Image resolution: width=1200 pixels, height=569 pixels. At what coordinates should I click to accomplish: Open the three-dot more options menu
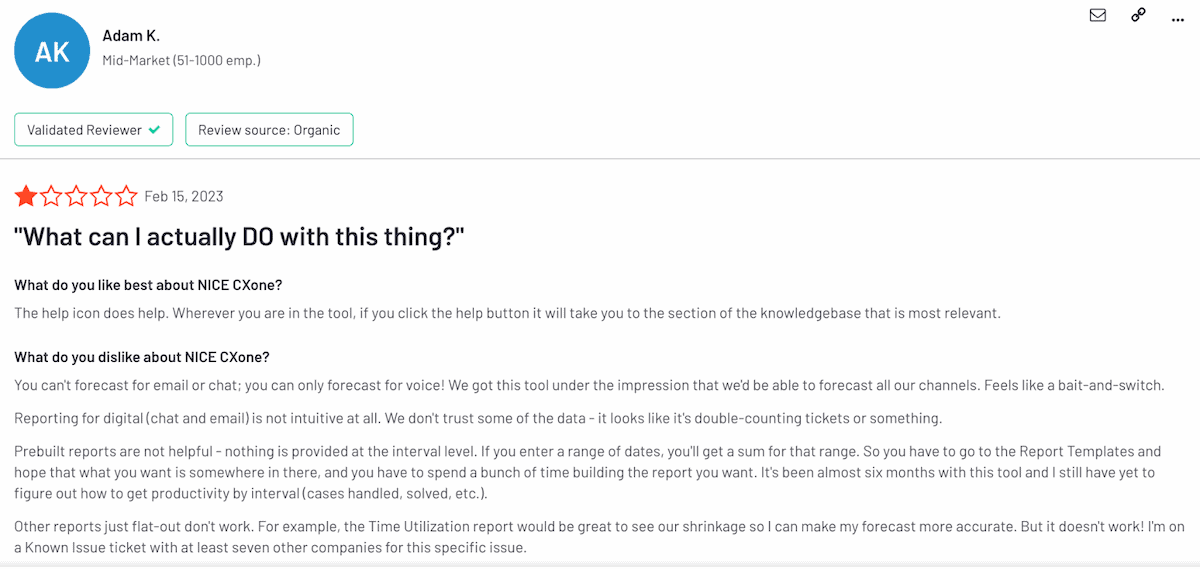tap(1177, 17)
